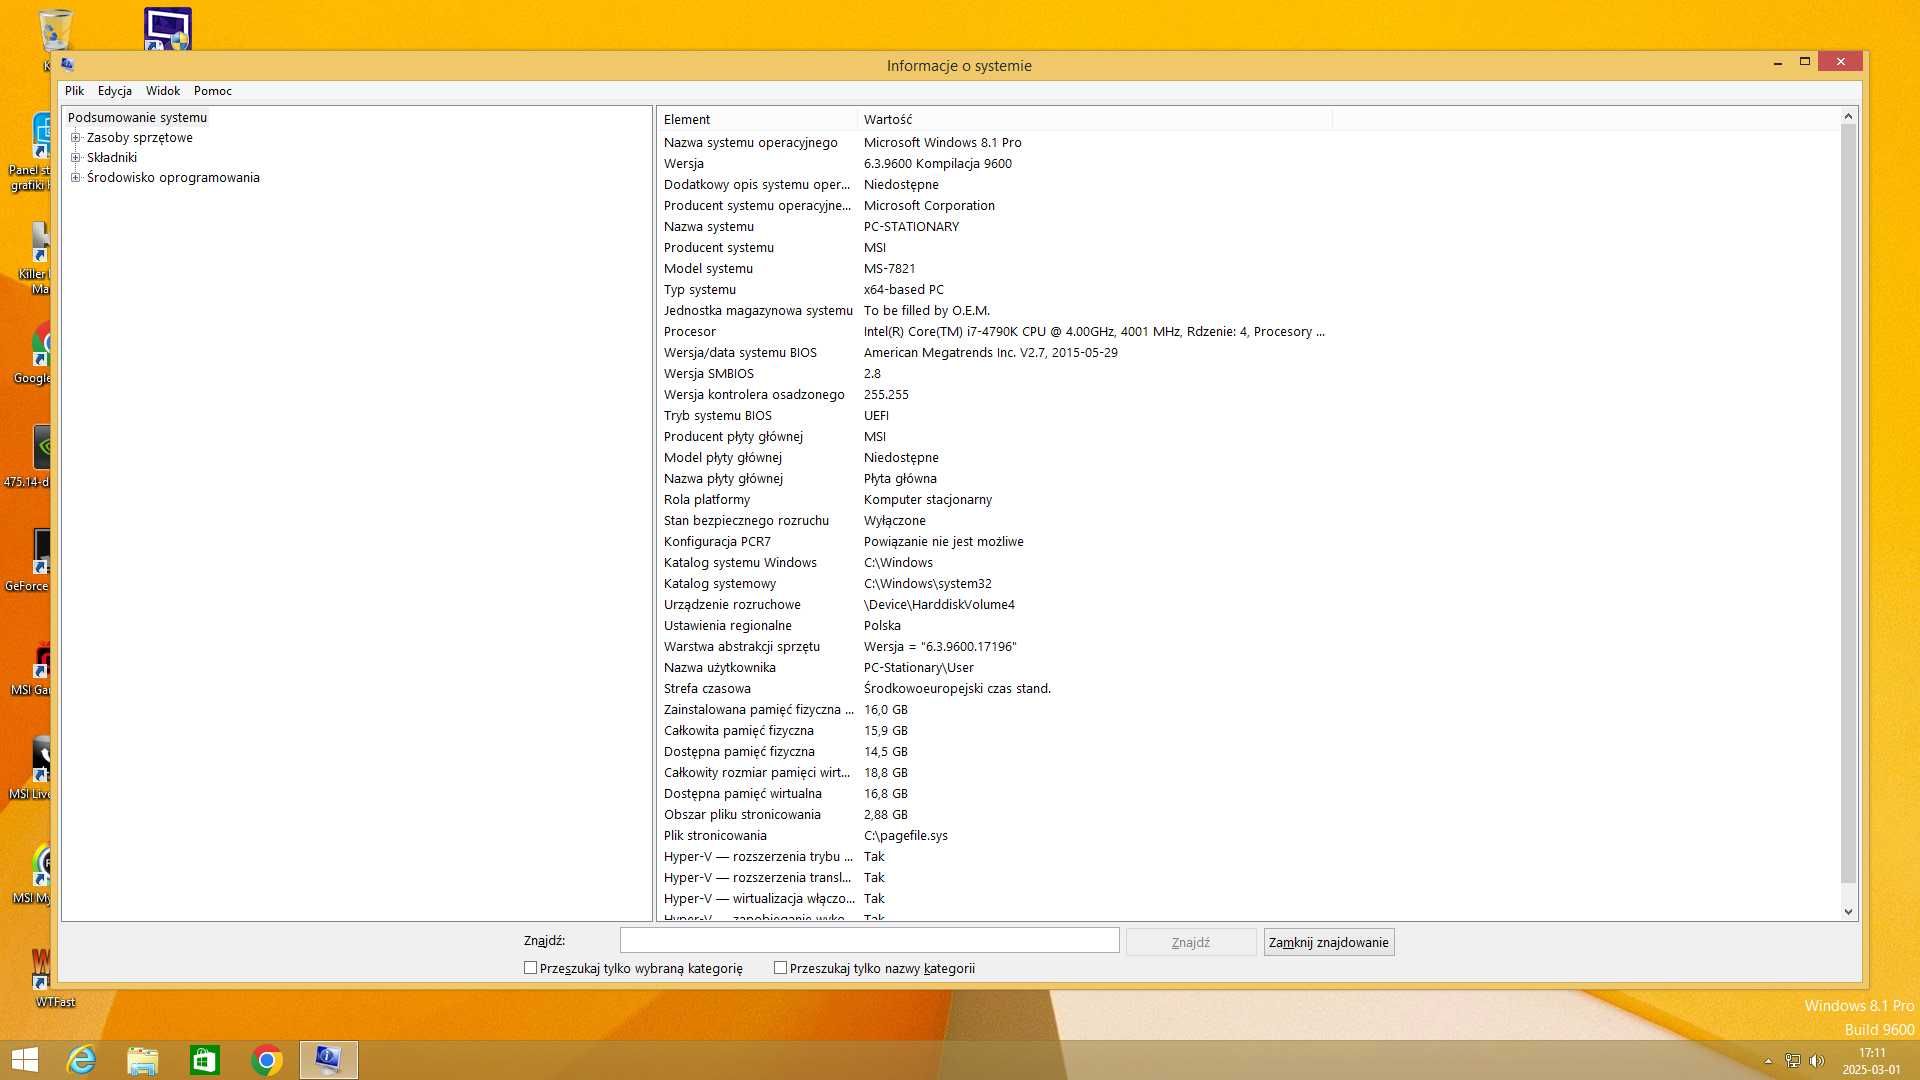Select Podsumowanie systemu in the tree
The height and width of the screenshot is (1080, 1920).
(137, 118)
